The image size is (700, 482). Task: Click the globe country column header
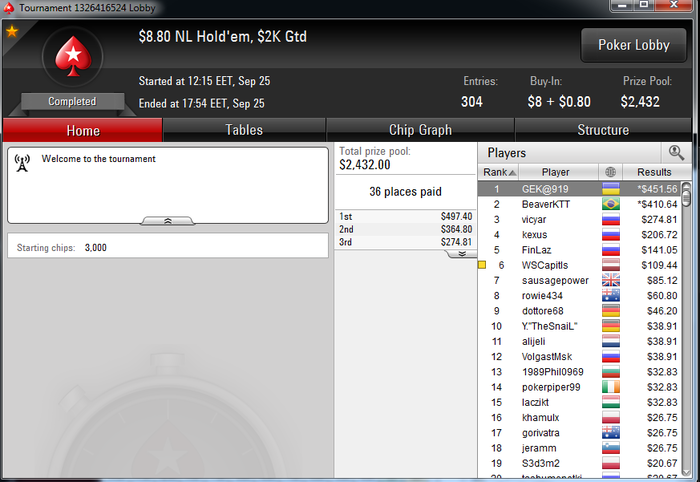(x=610, y=172)
